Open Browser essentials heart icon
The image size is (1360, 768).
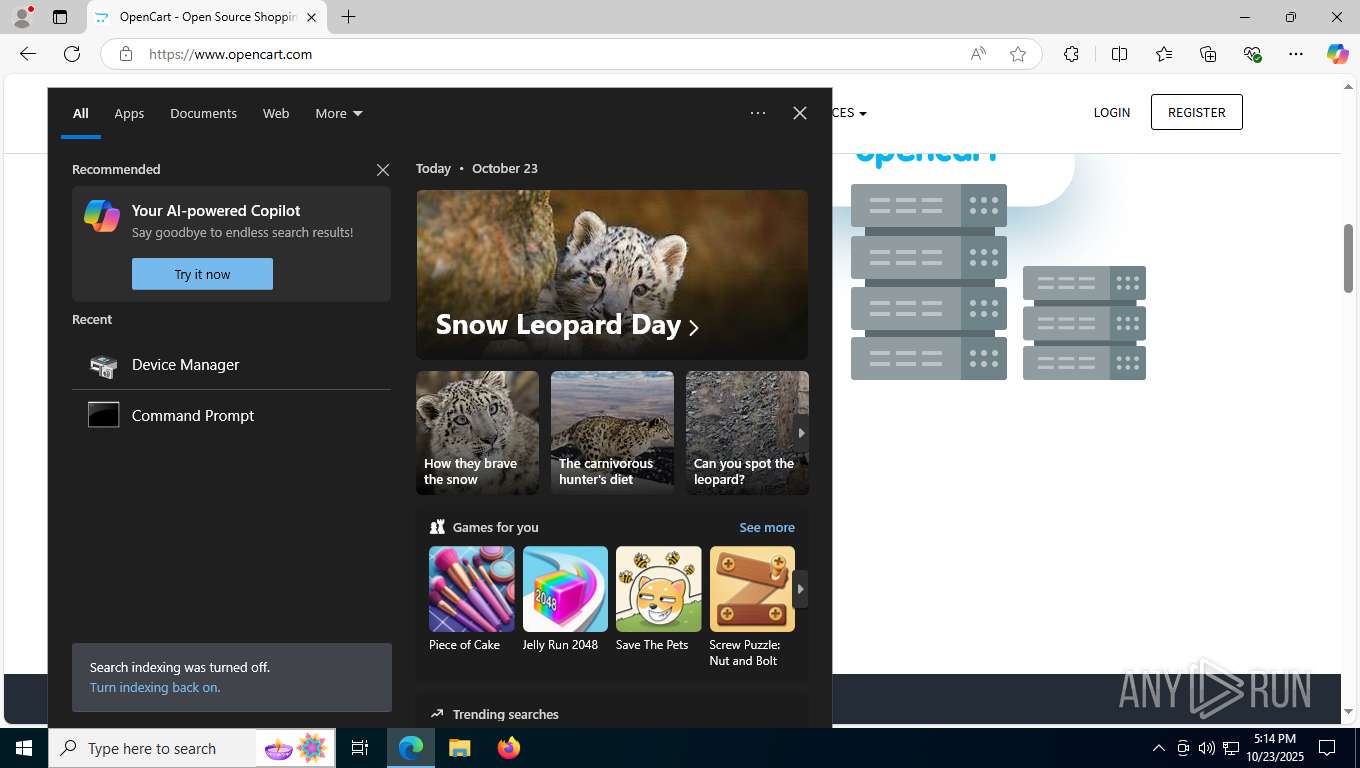[1252, 54]
